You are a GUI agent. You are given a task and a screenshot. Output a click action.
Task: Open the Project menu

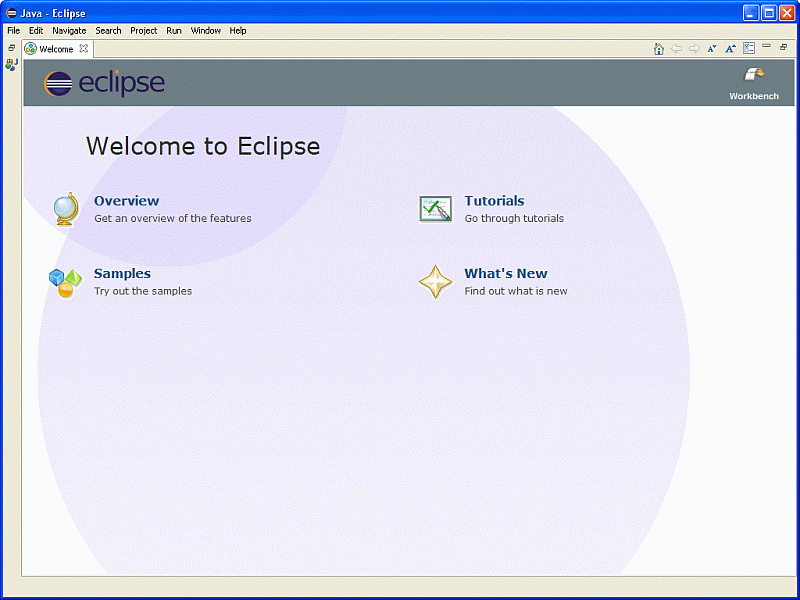144,31
